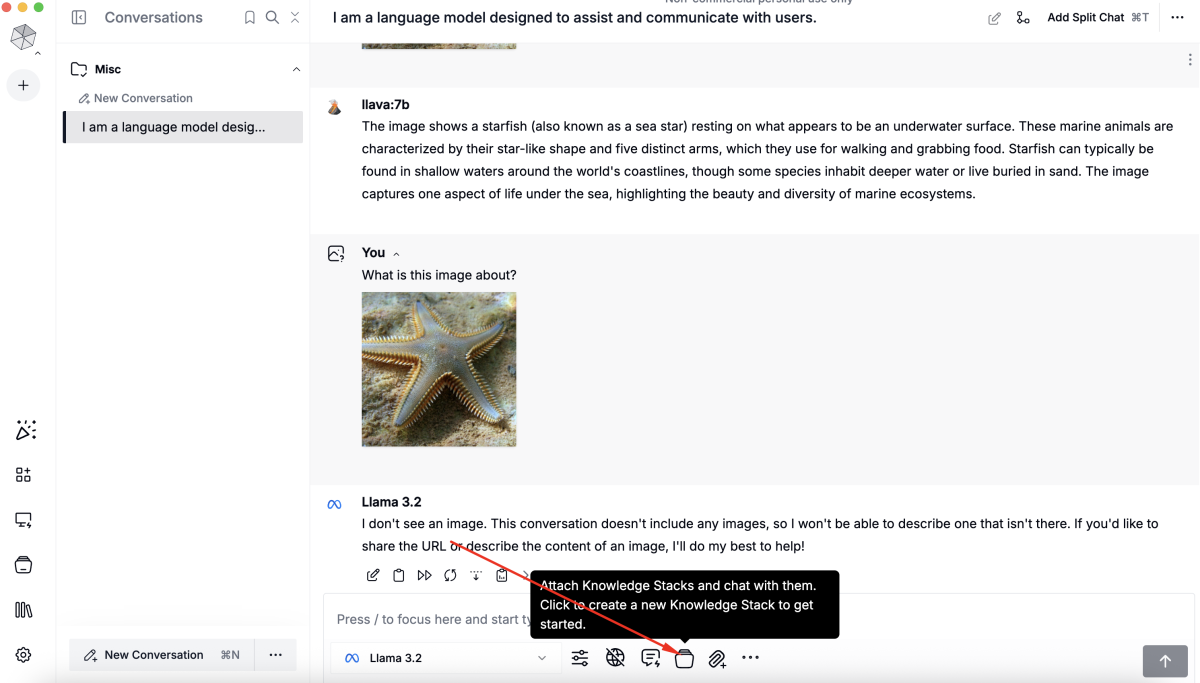Viewport: 1200px width, 683px height.
Task: Open more options dots in the input toolbar
Action: coord(751,658)
